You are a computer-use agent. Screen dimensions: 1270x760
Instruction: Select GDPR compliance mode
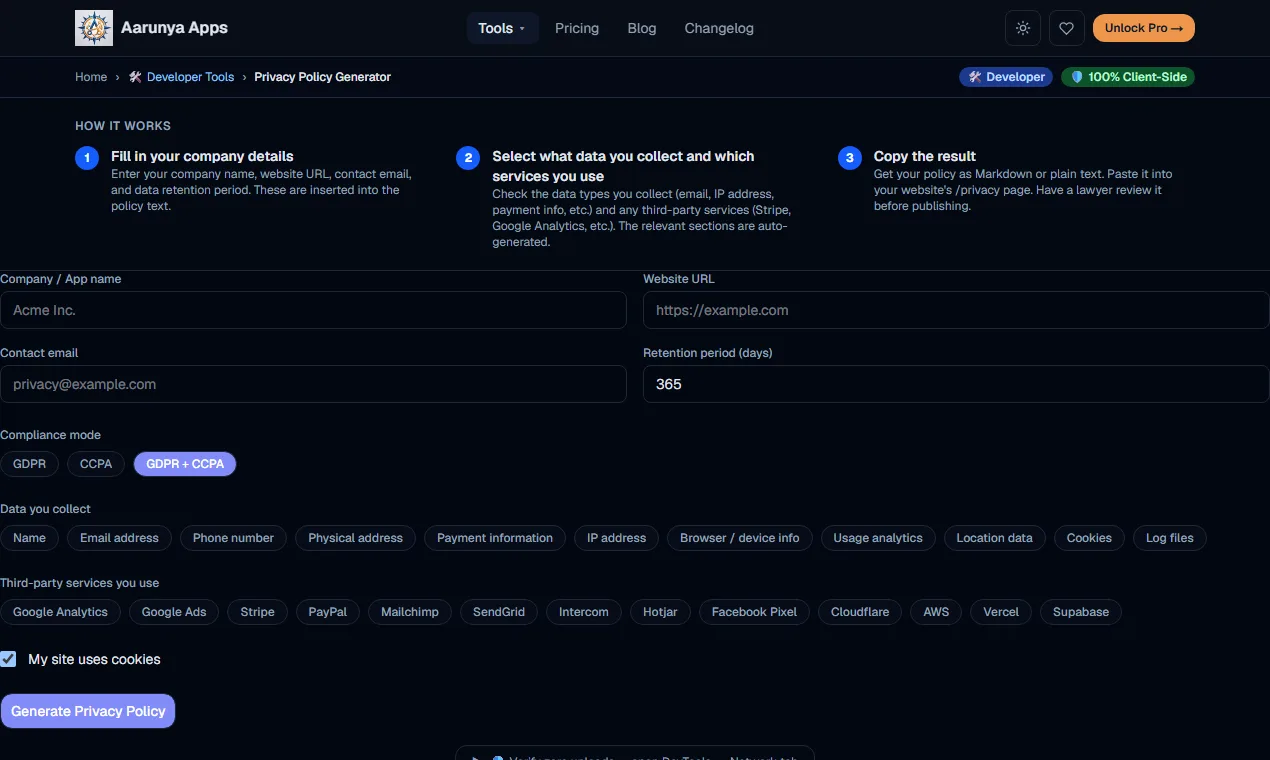pos(30,464)
